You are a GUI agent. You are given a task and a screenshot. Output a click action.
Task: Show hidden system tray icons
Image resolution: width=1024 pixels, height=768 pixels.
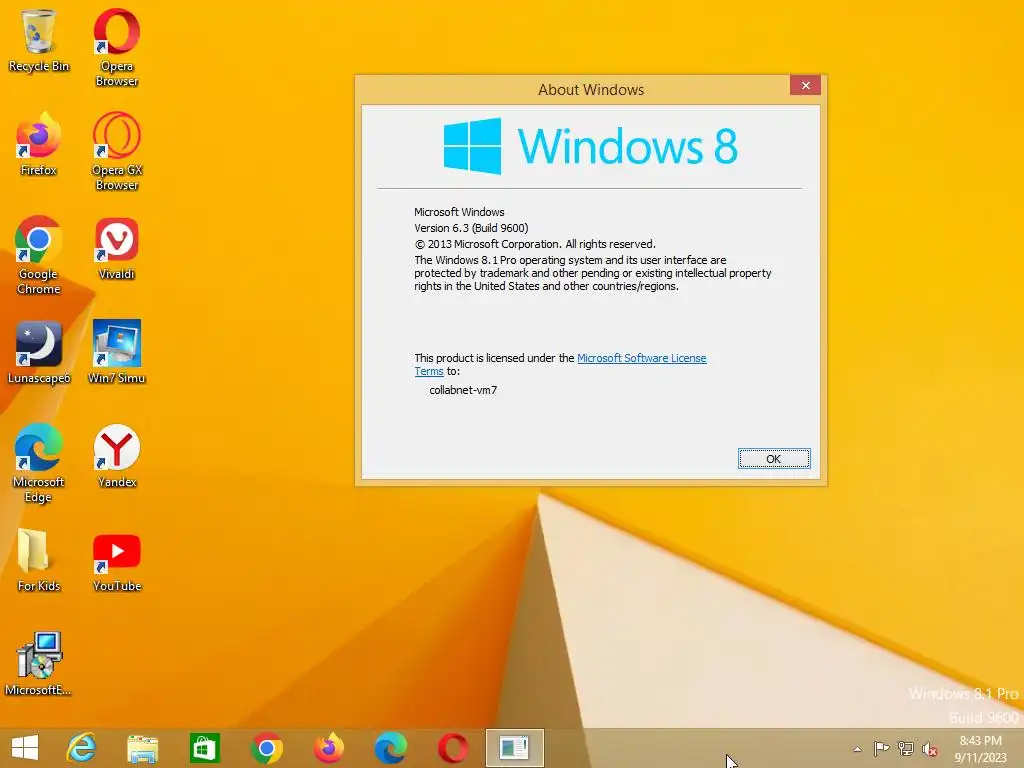tap(857, 749)
